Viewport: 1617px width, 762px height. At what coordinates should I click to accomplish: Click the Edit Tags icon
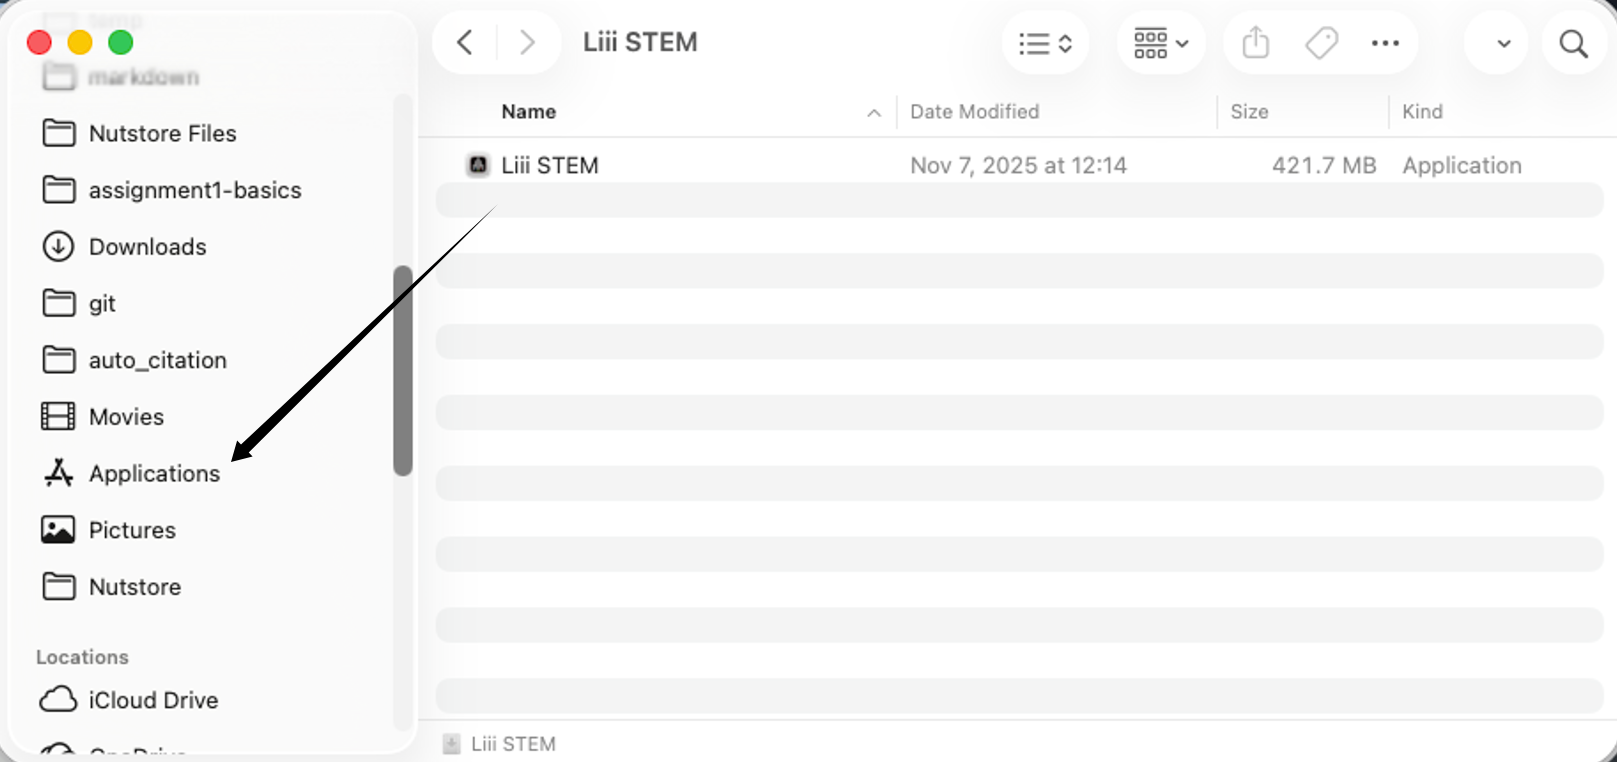coord(1321,43)
